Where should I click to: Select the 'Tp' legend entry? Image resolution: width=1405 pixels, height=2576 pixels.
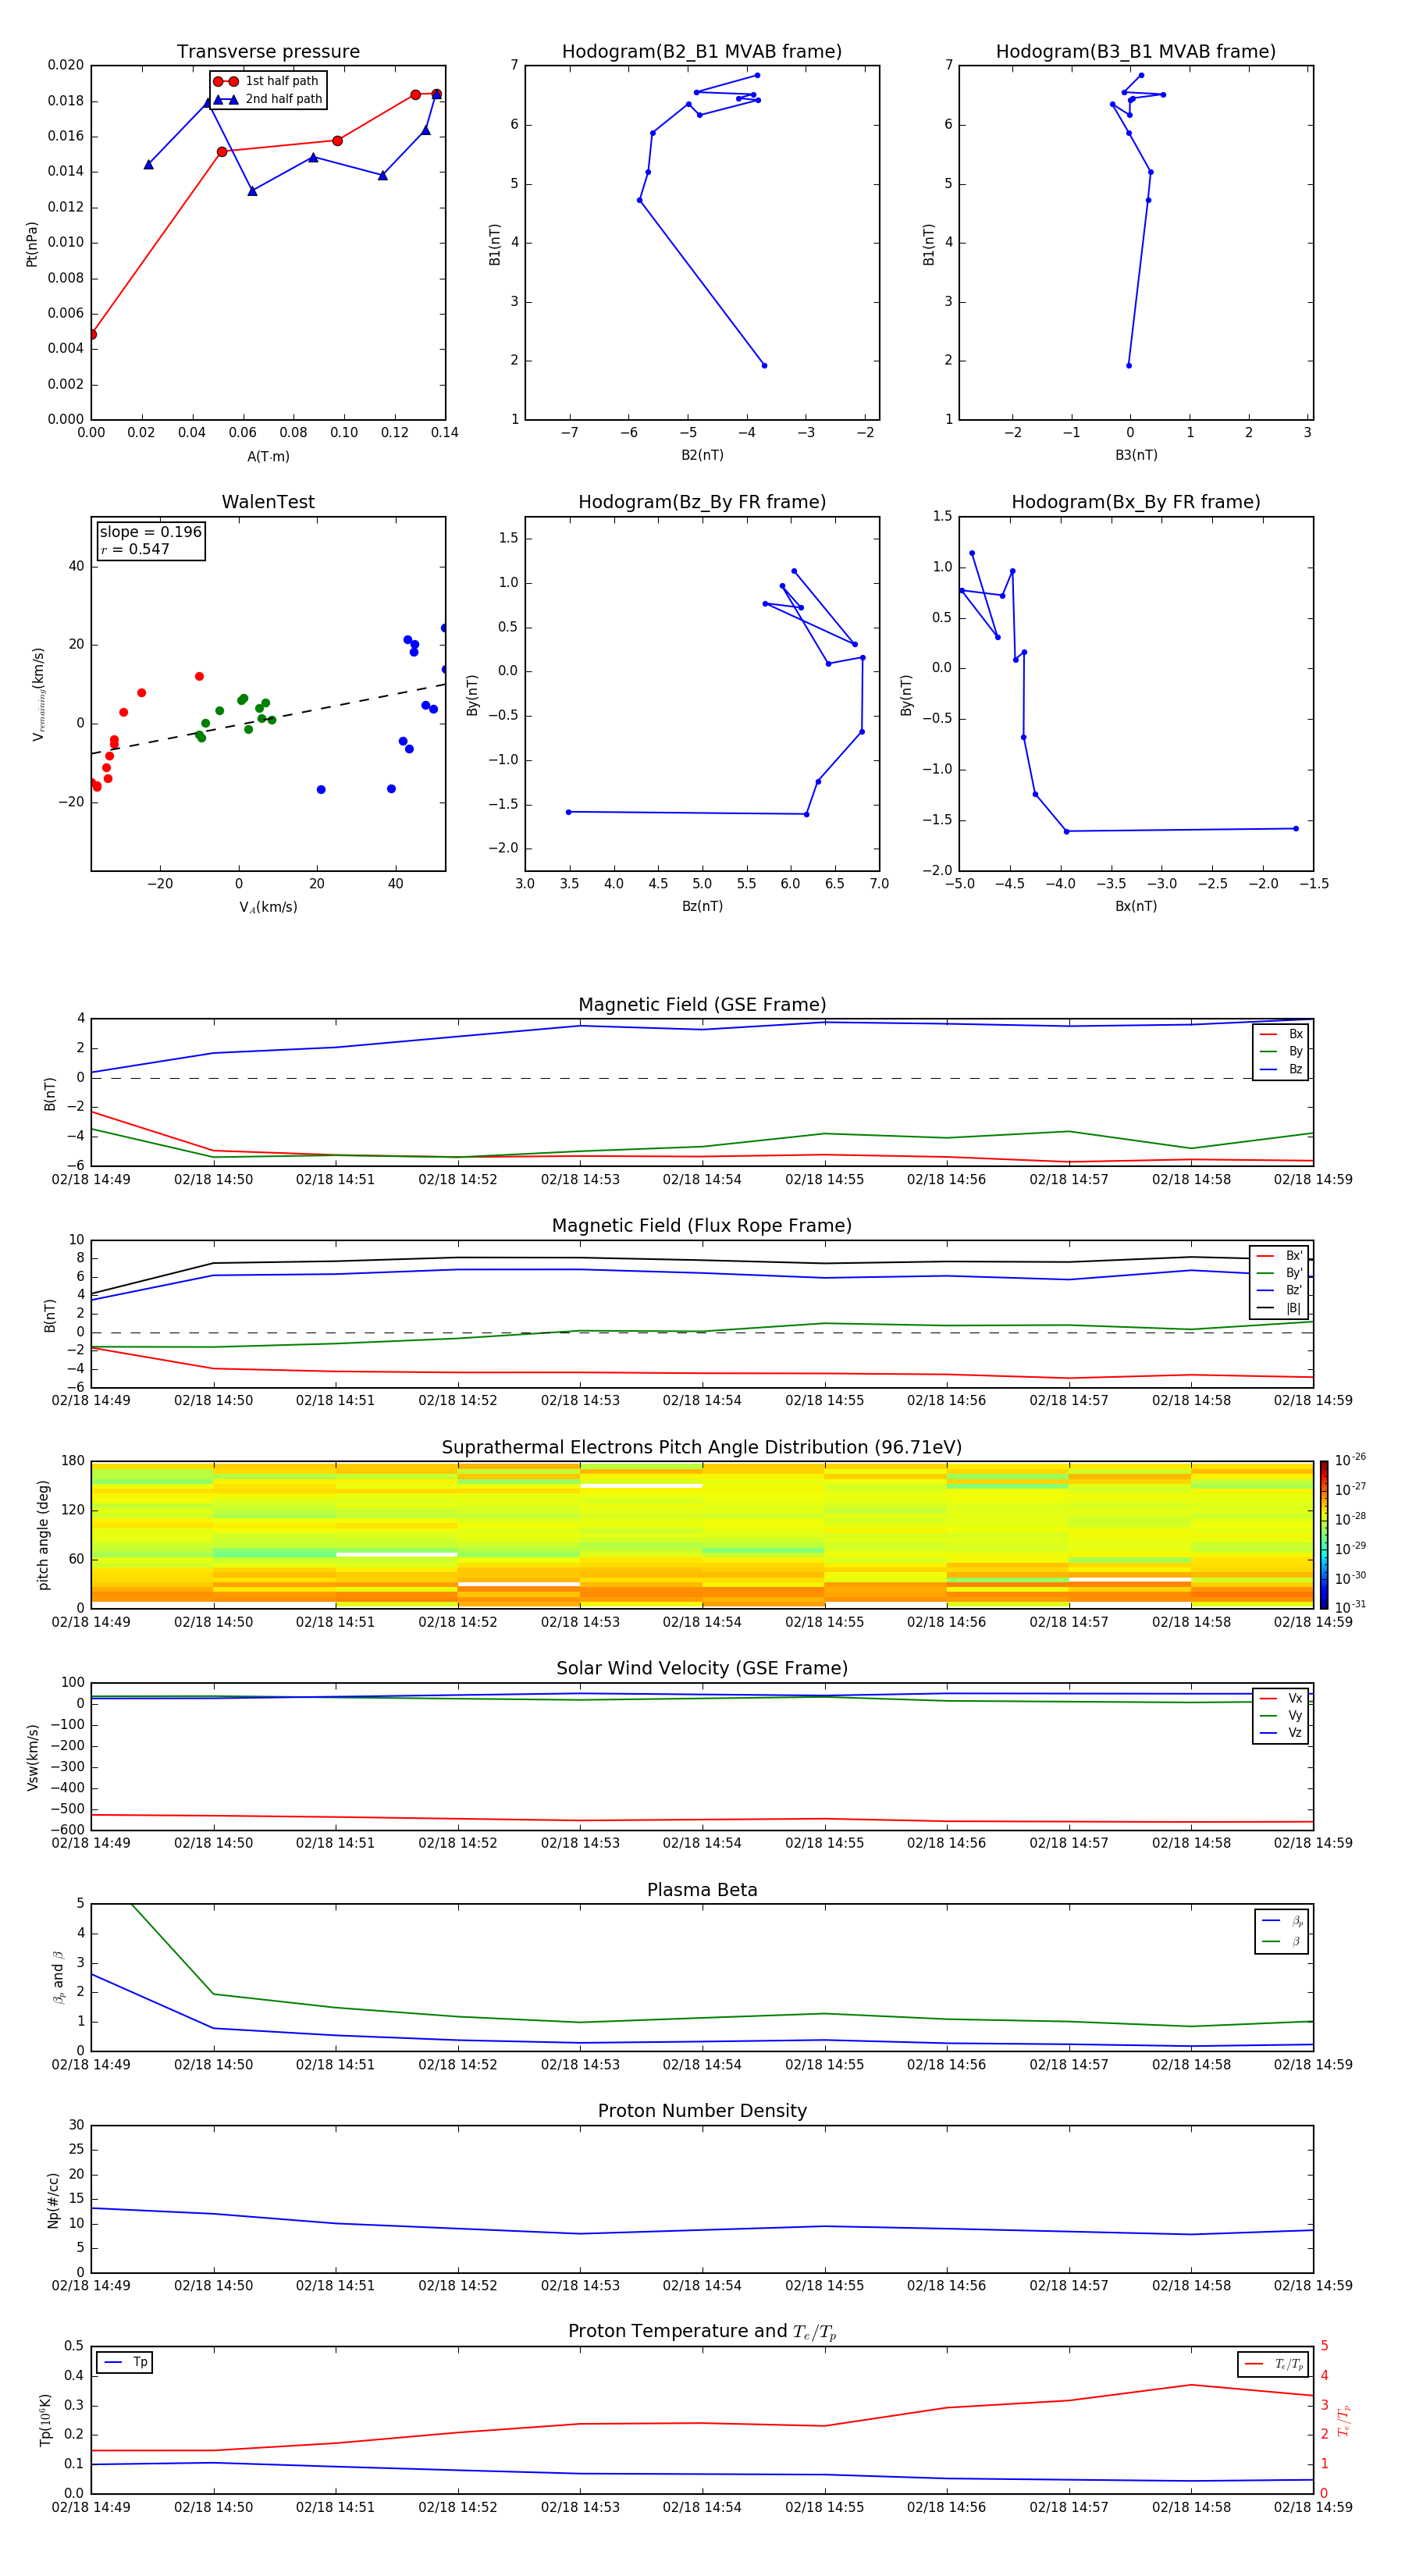(124, 2362)
